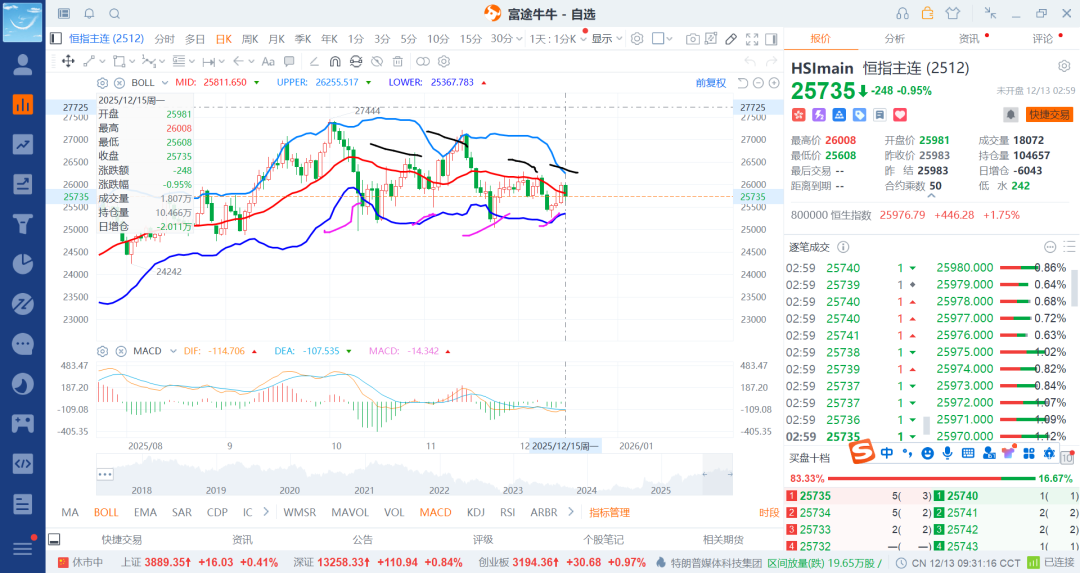Remove the MACD indicator with X icon

coord(121,351)
